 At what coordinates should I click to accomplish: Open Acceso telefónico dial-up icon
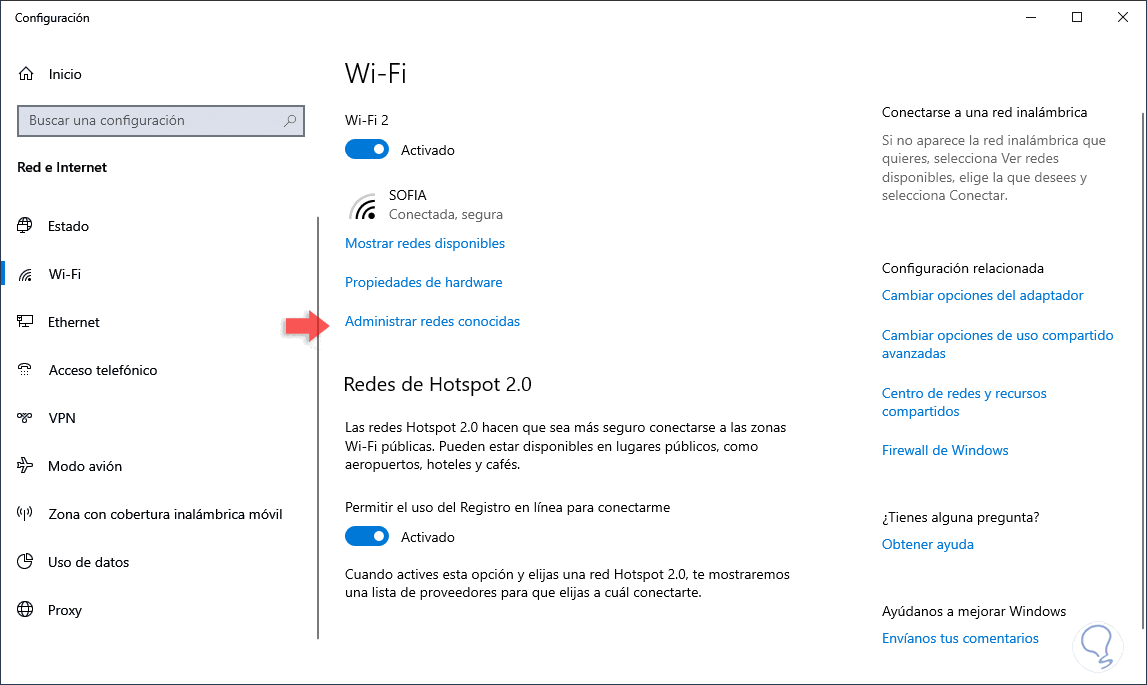(x=25, y=370)
